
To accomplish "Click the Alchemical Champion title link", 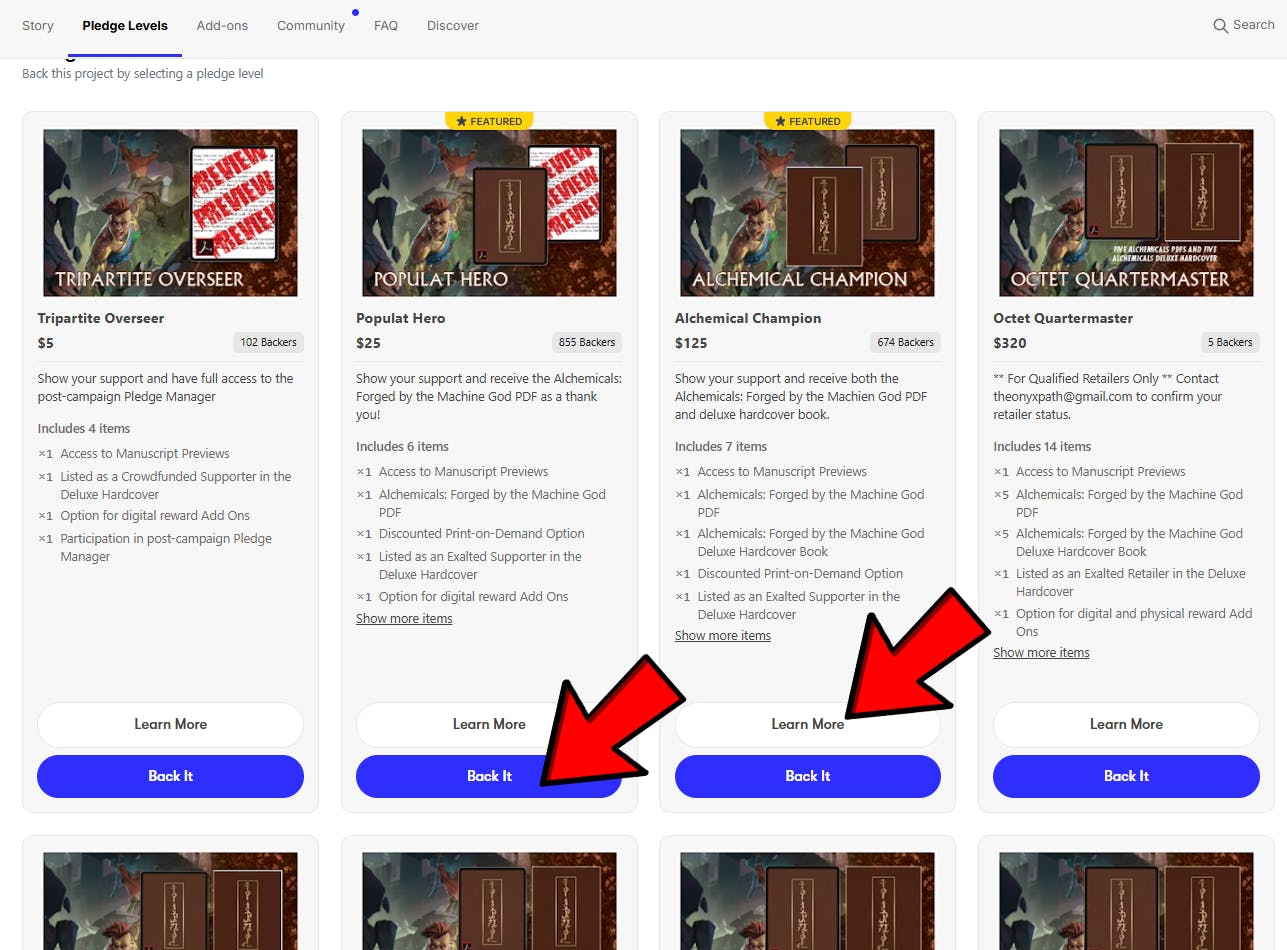I will coord(748,318).
